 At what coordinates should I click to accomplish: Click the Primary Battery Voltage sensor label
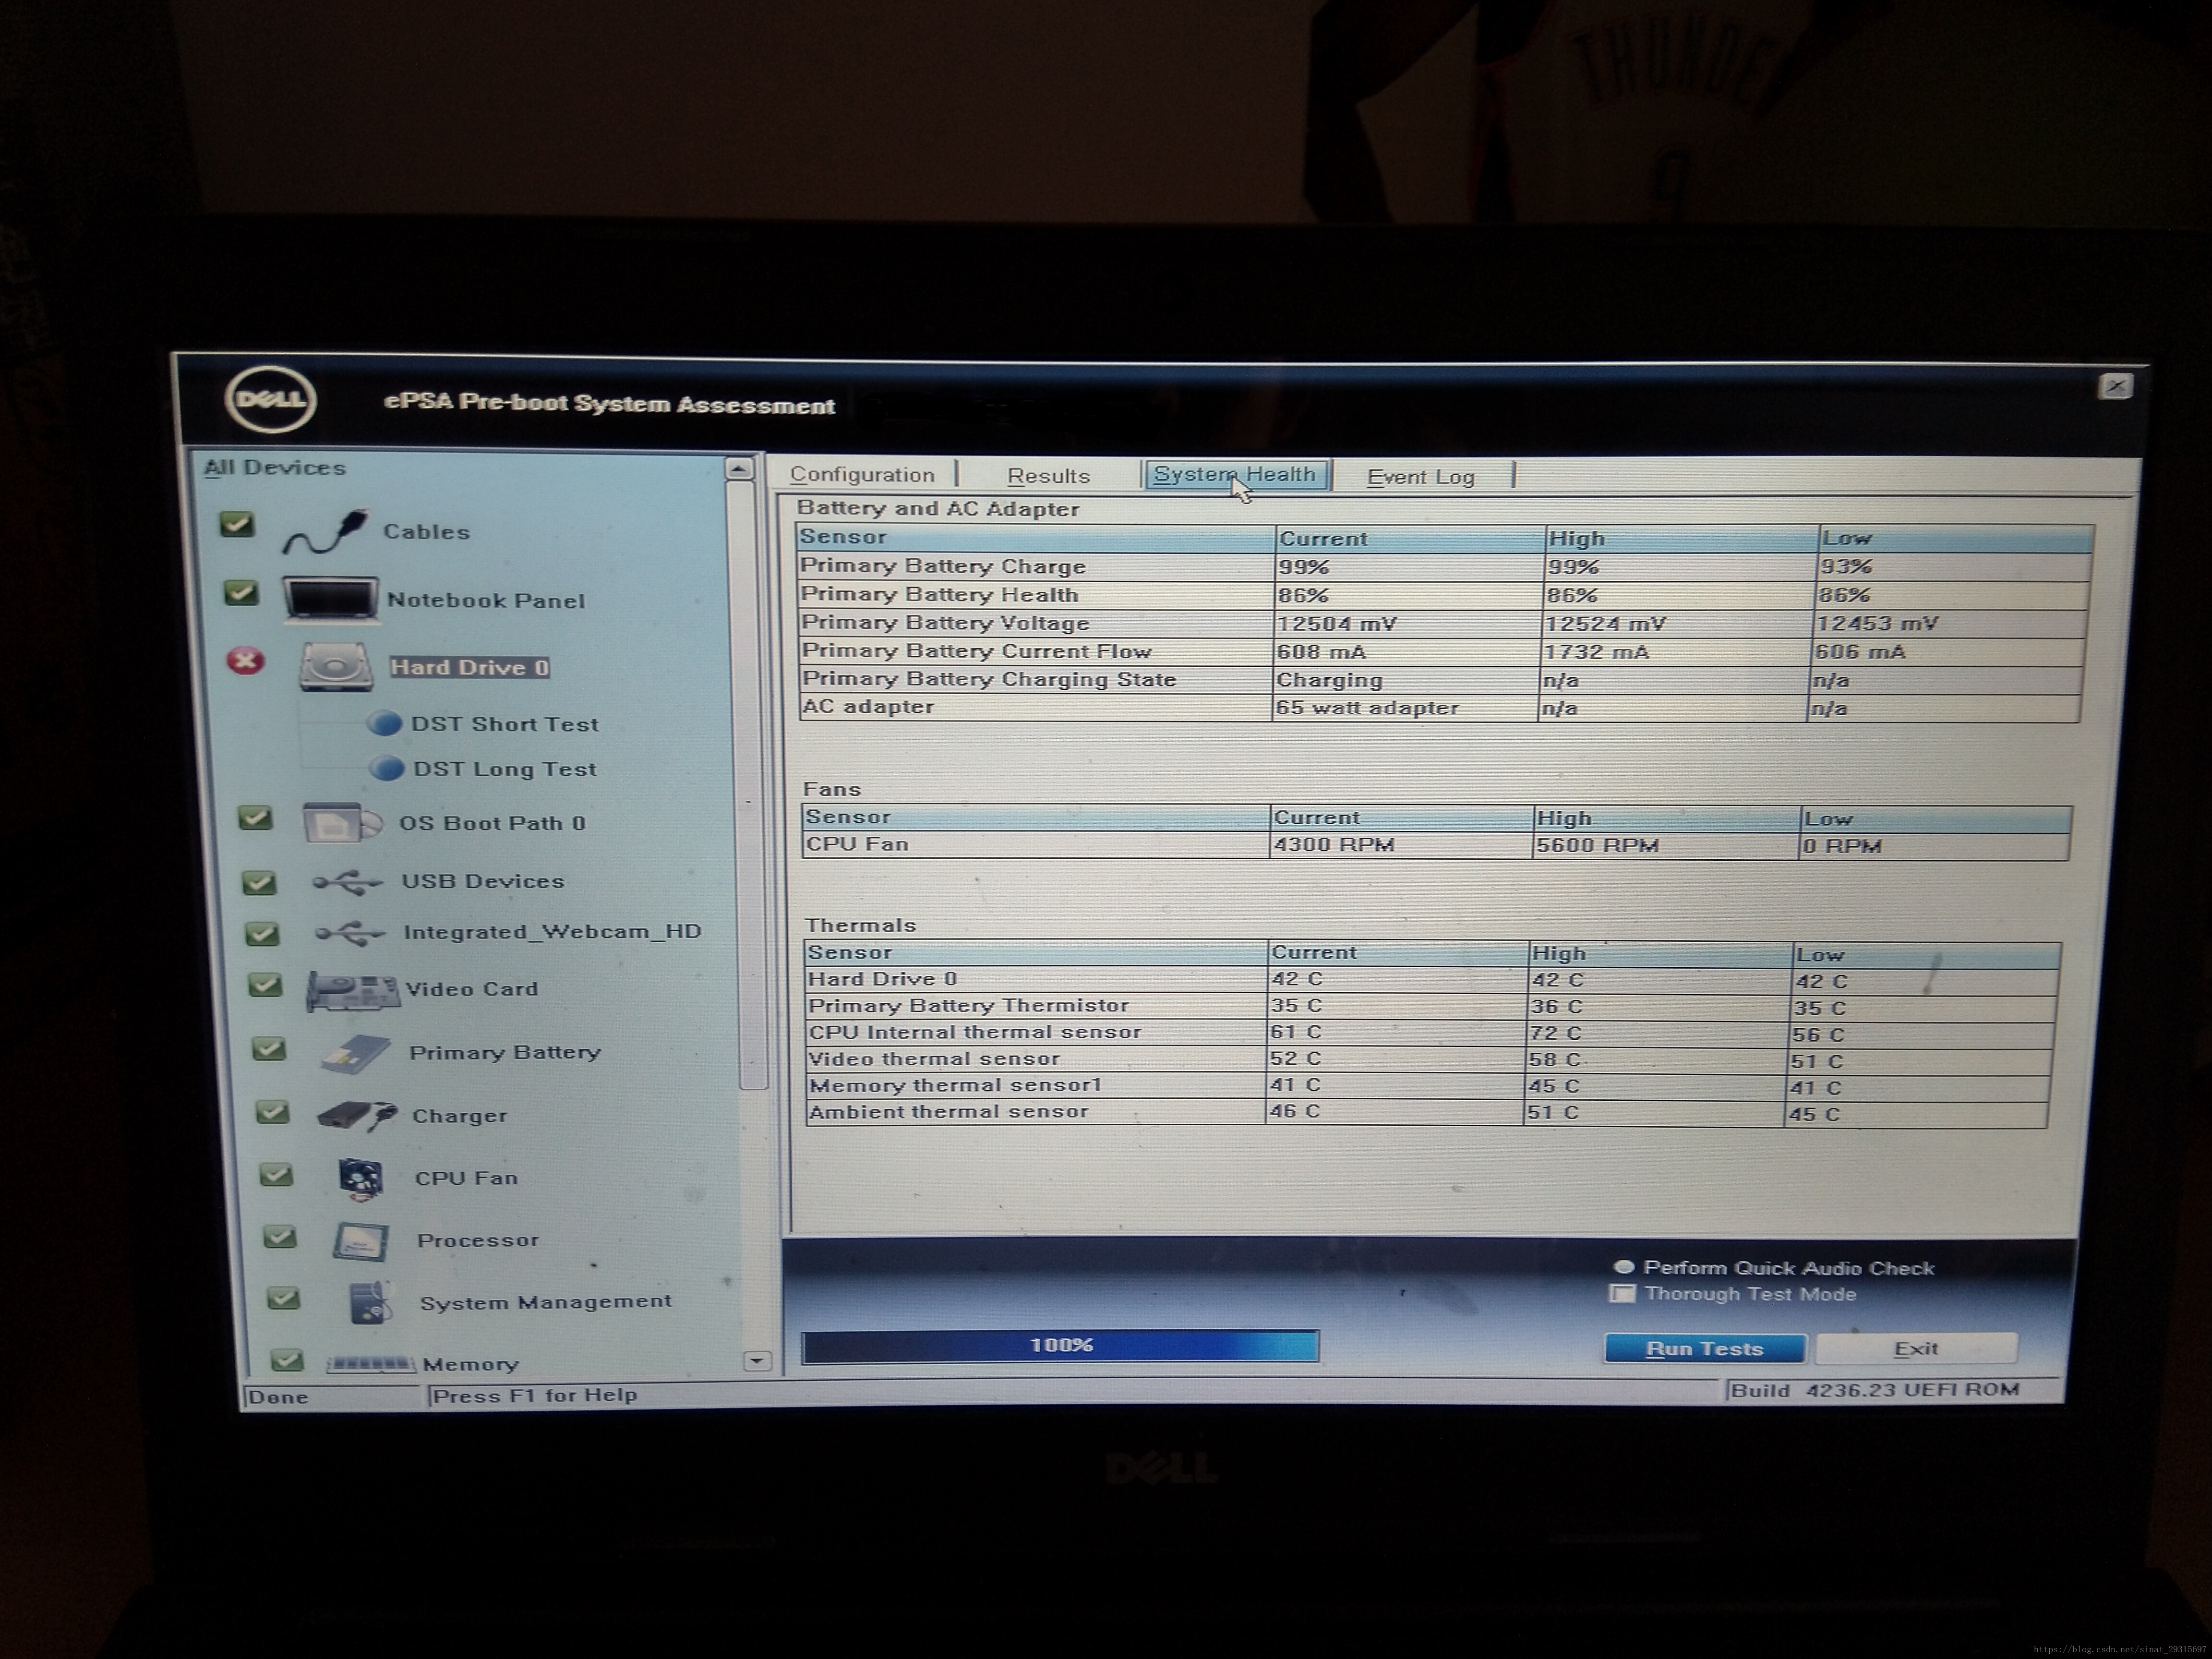(945, 623)
